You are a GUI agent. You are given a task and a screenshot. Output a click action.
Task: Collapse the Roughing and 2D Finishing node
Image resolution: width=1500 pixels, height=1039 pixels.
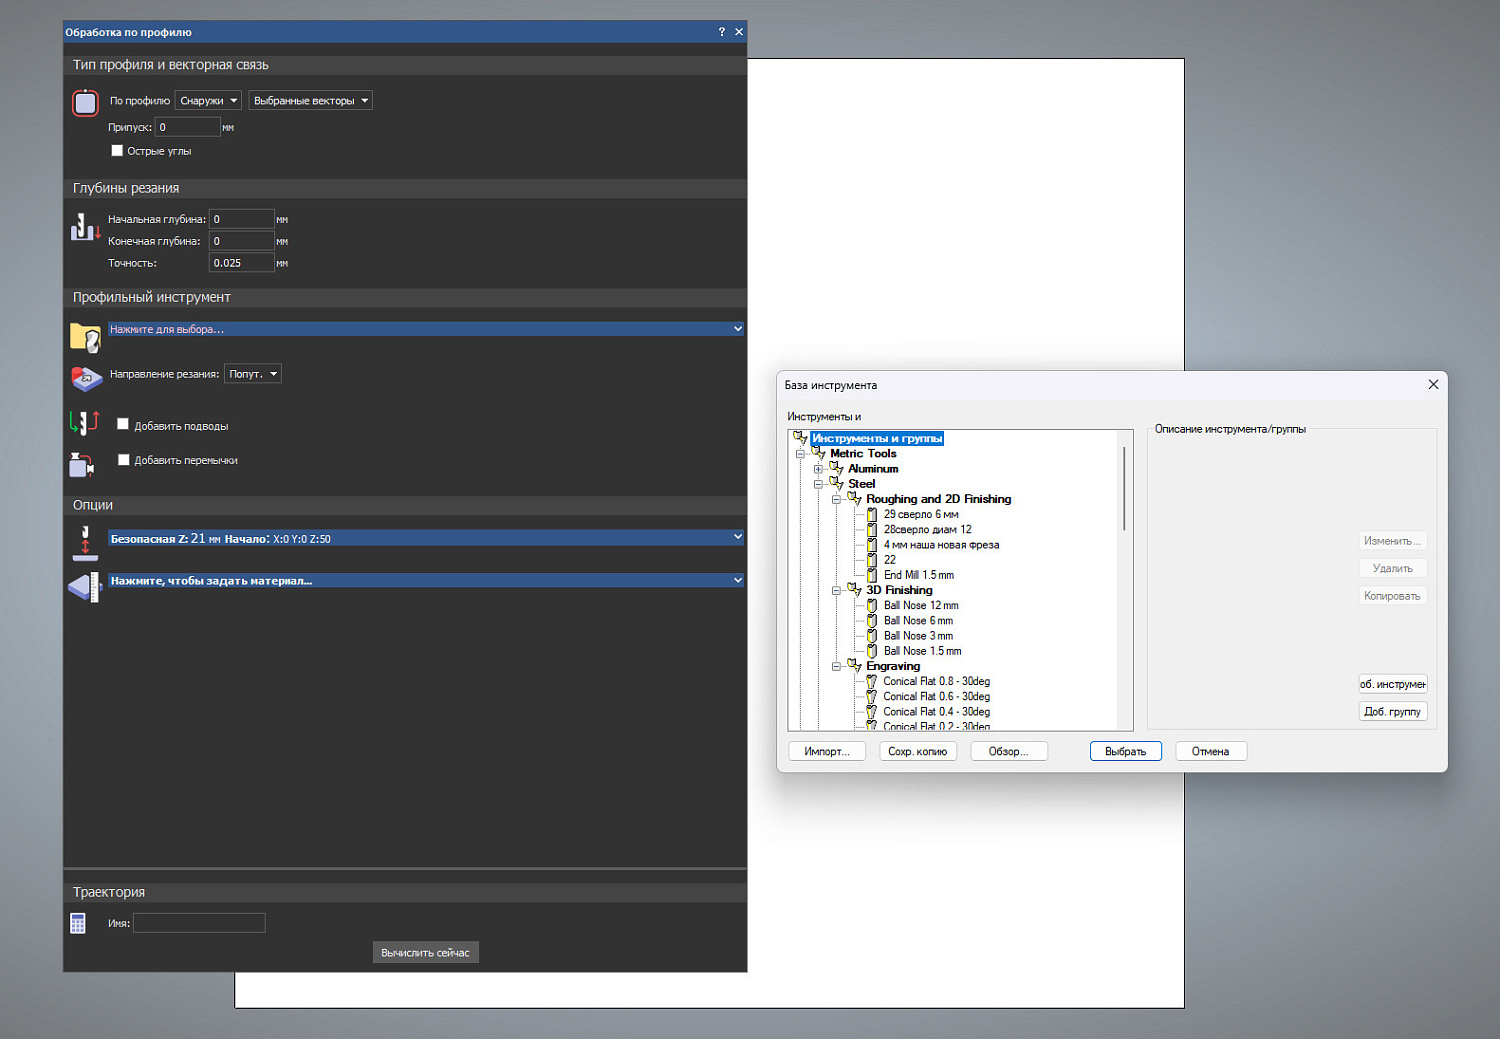tap(836, 499)
